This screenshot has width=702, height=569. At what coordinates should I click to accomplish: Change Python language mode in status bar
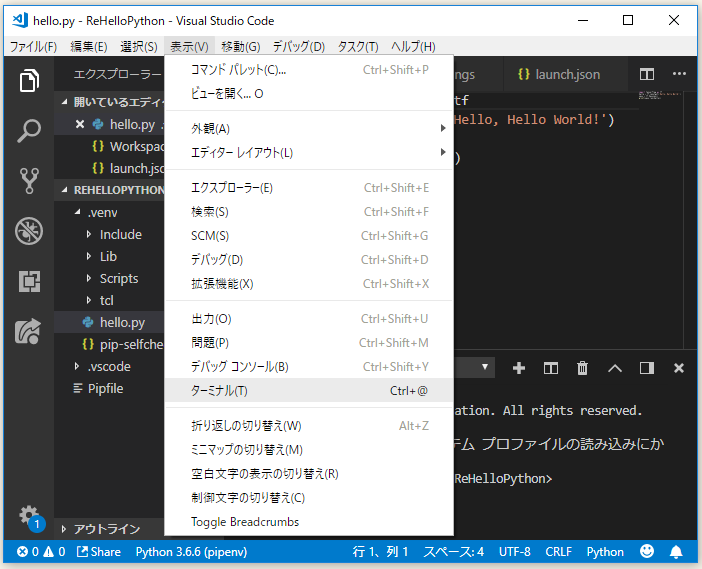[x=605, y=552]
